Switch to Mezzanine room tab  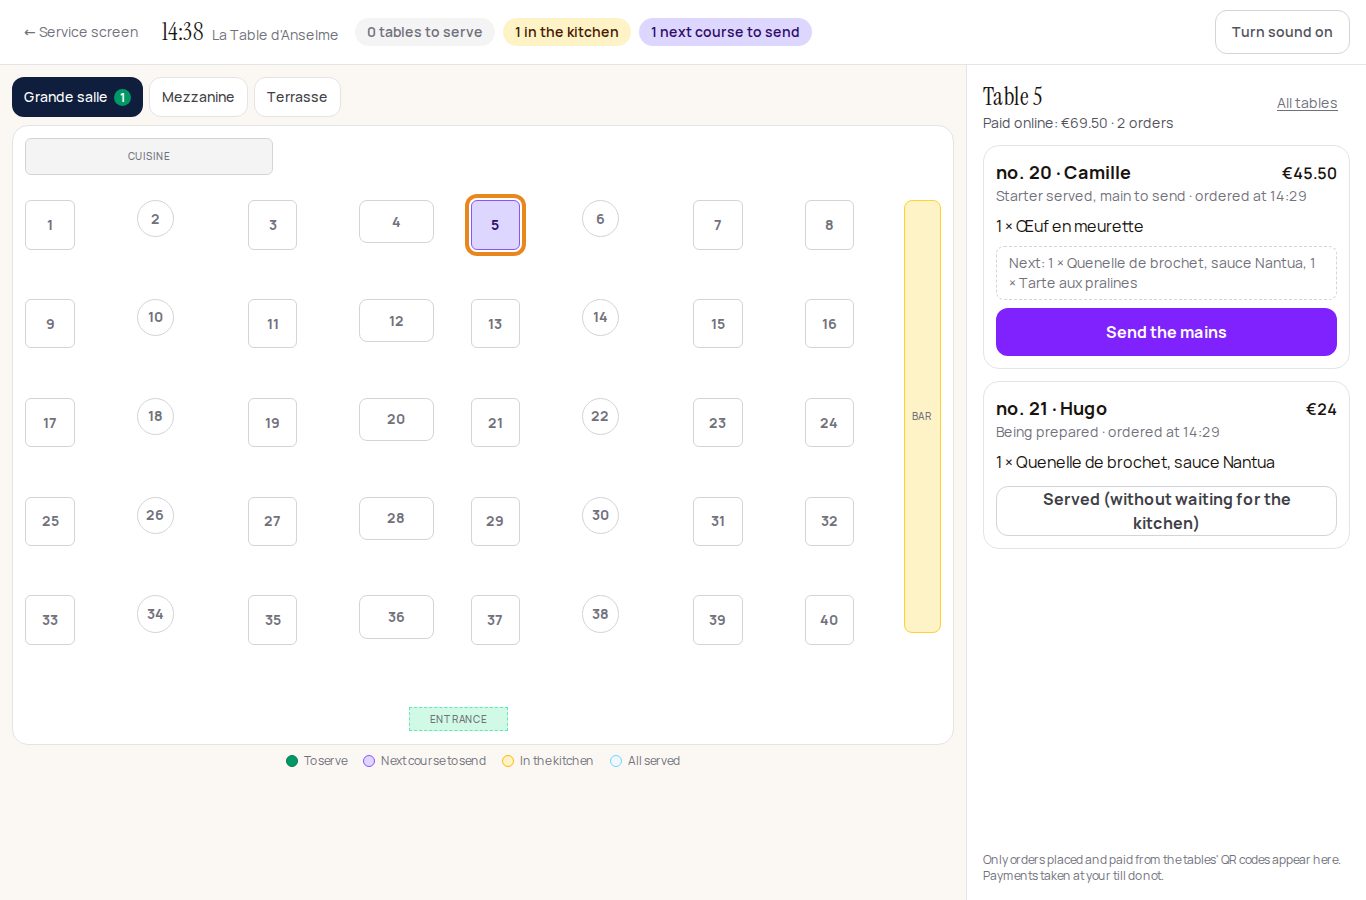point(198,97)
